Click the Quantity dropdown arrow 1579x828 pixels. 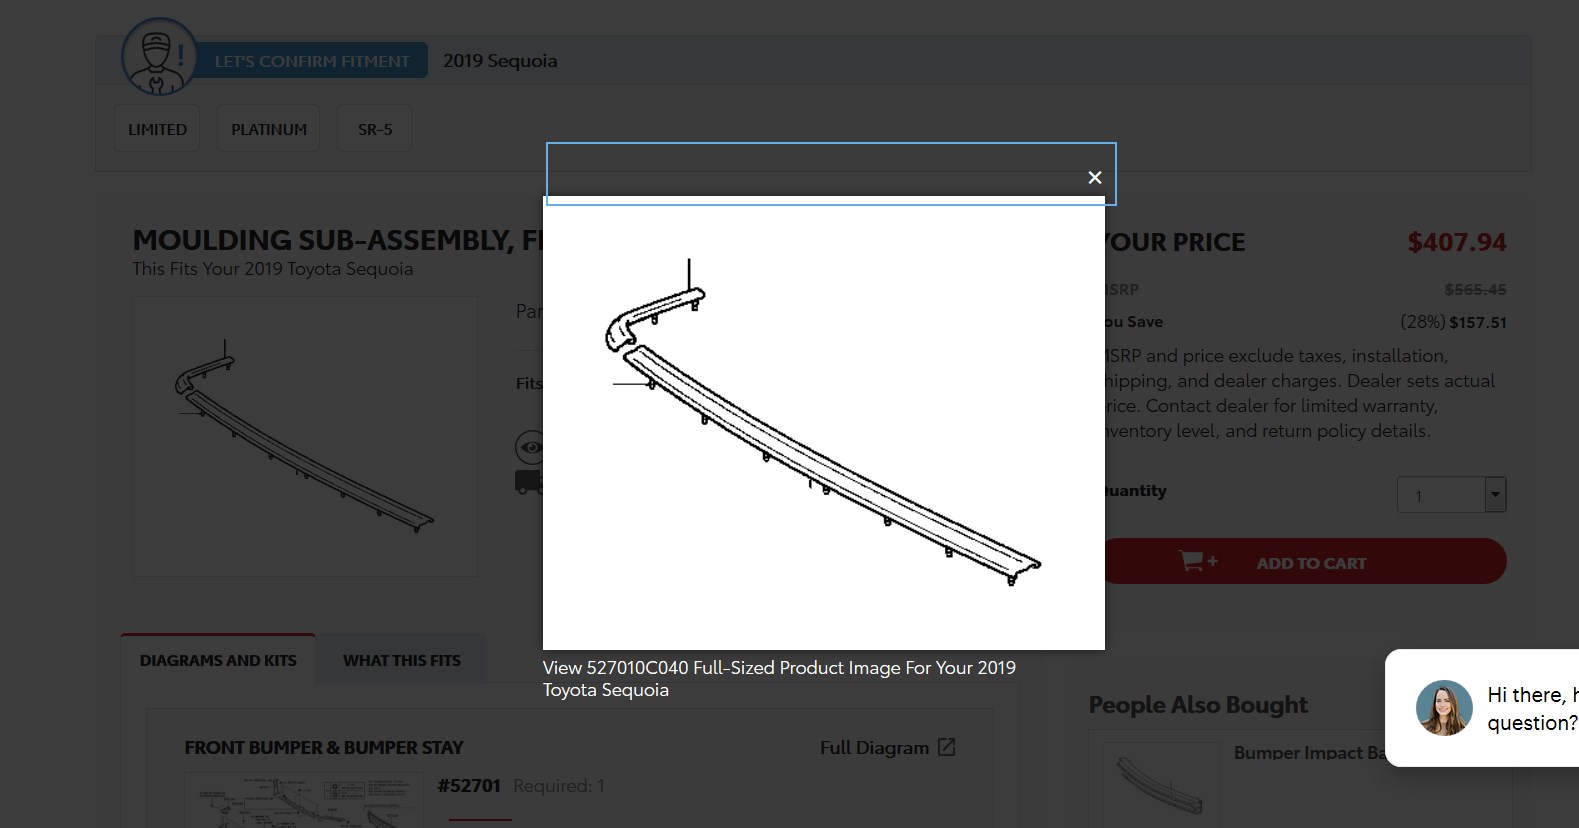1495,495
